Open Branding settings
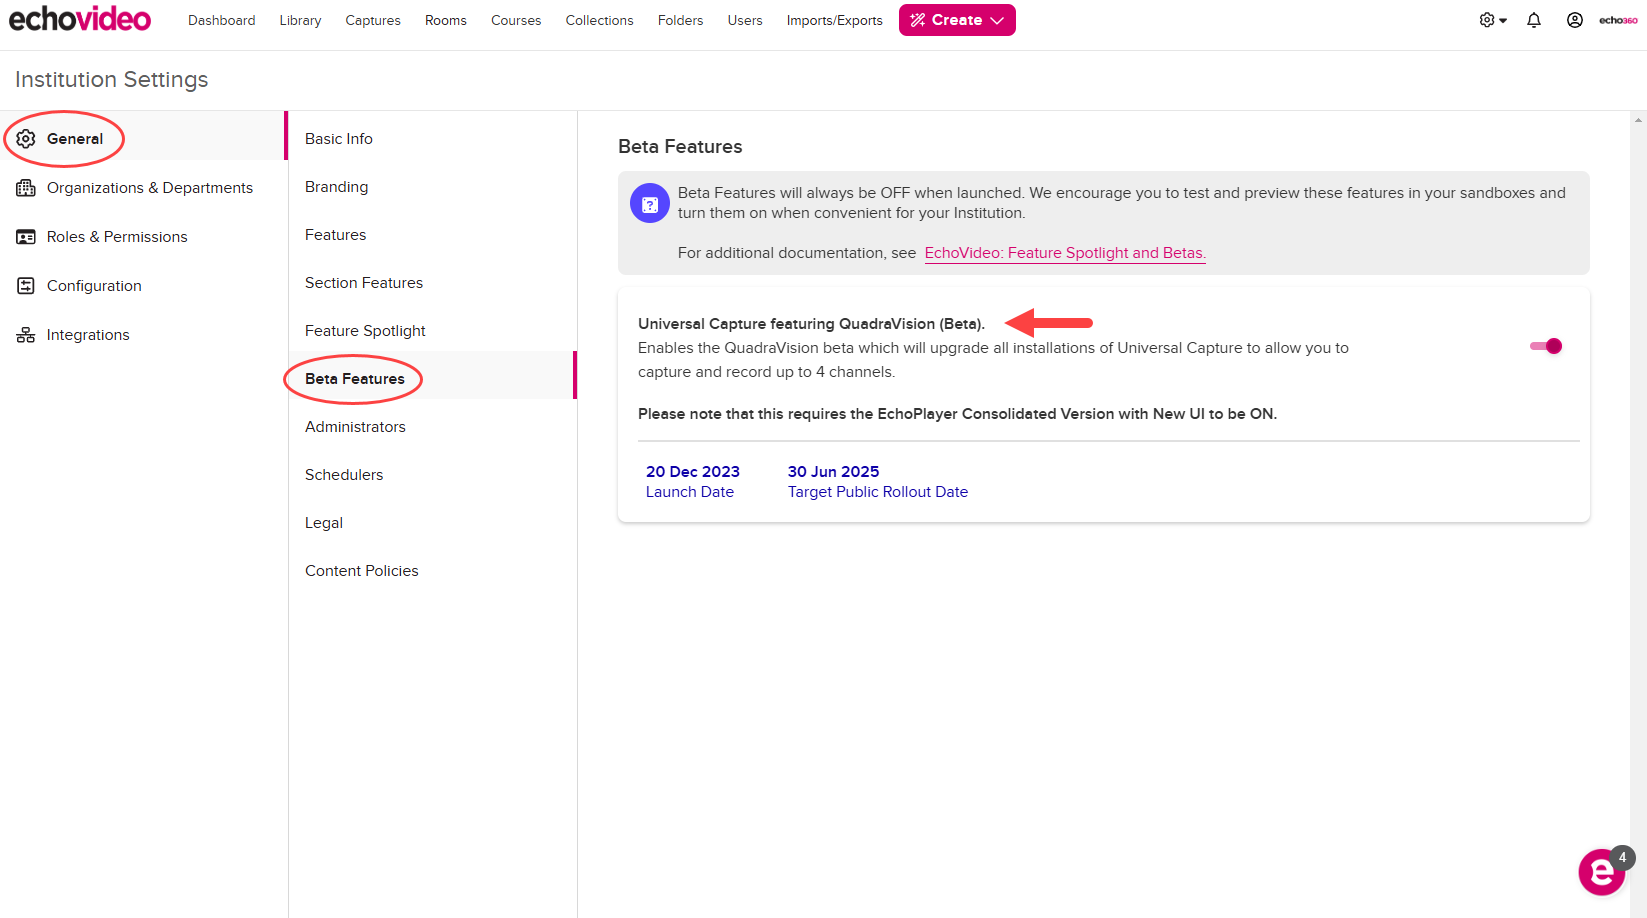Image resolution: width=1647 pixels, height=918 pixels. [x=337, y=187]
